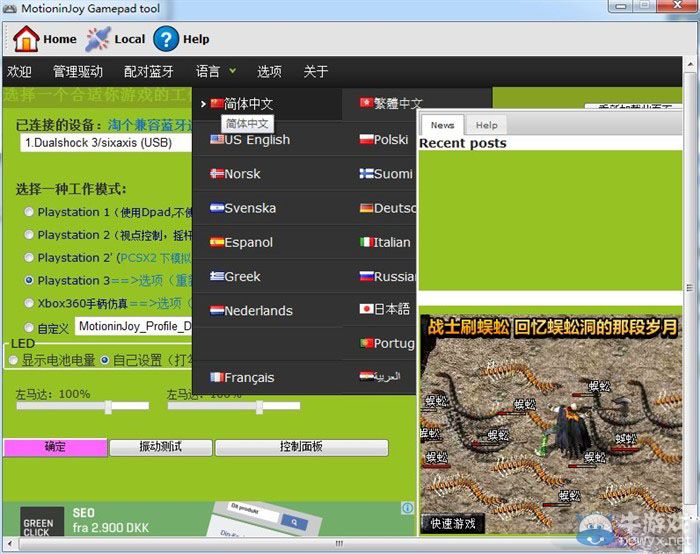Switch to the News tab
Viewport: 700px width, 554px height.
pos(442,125)
